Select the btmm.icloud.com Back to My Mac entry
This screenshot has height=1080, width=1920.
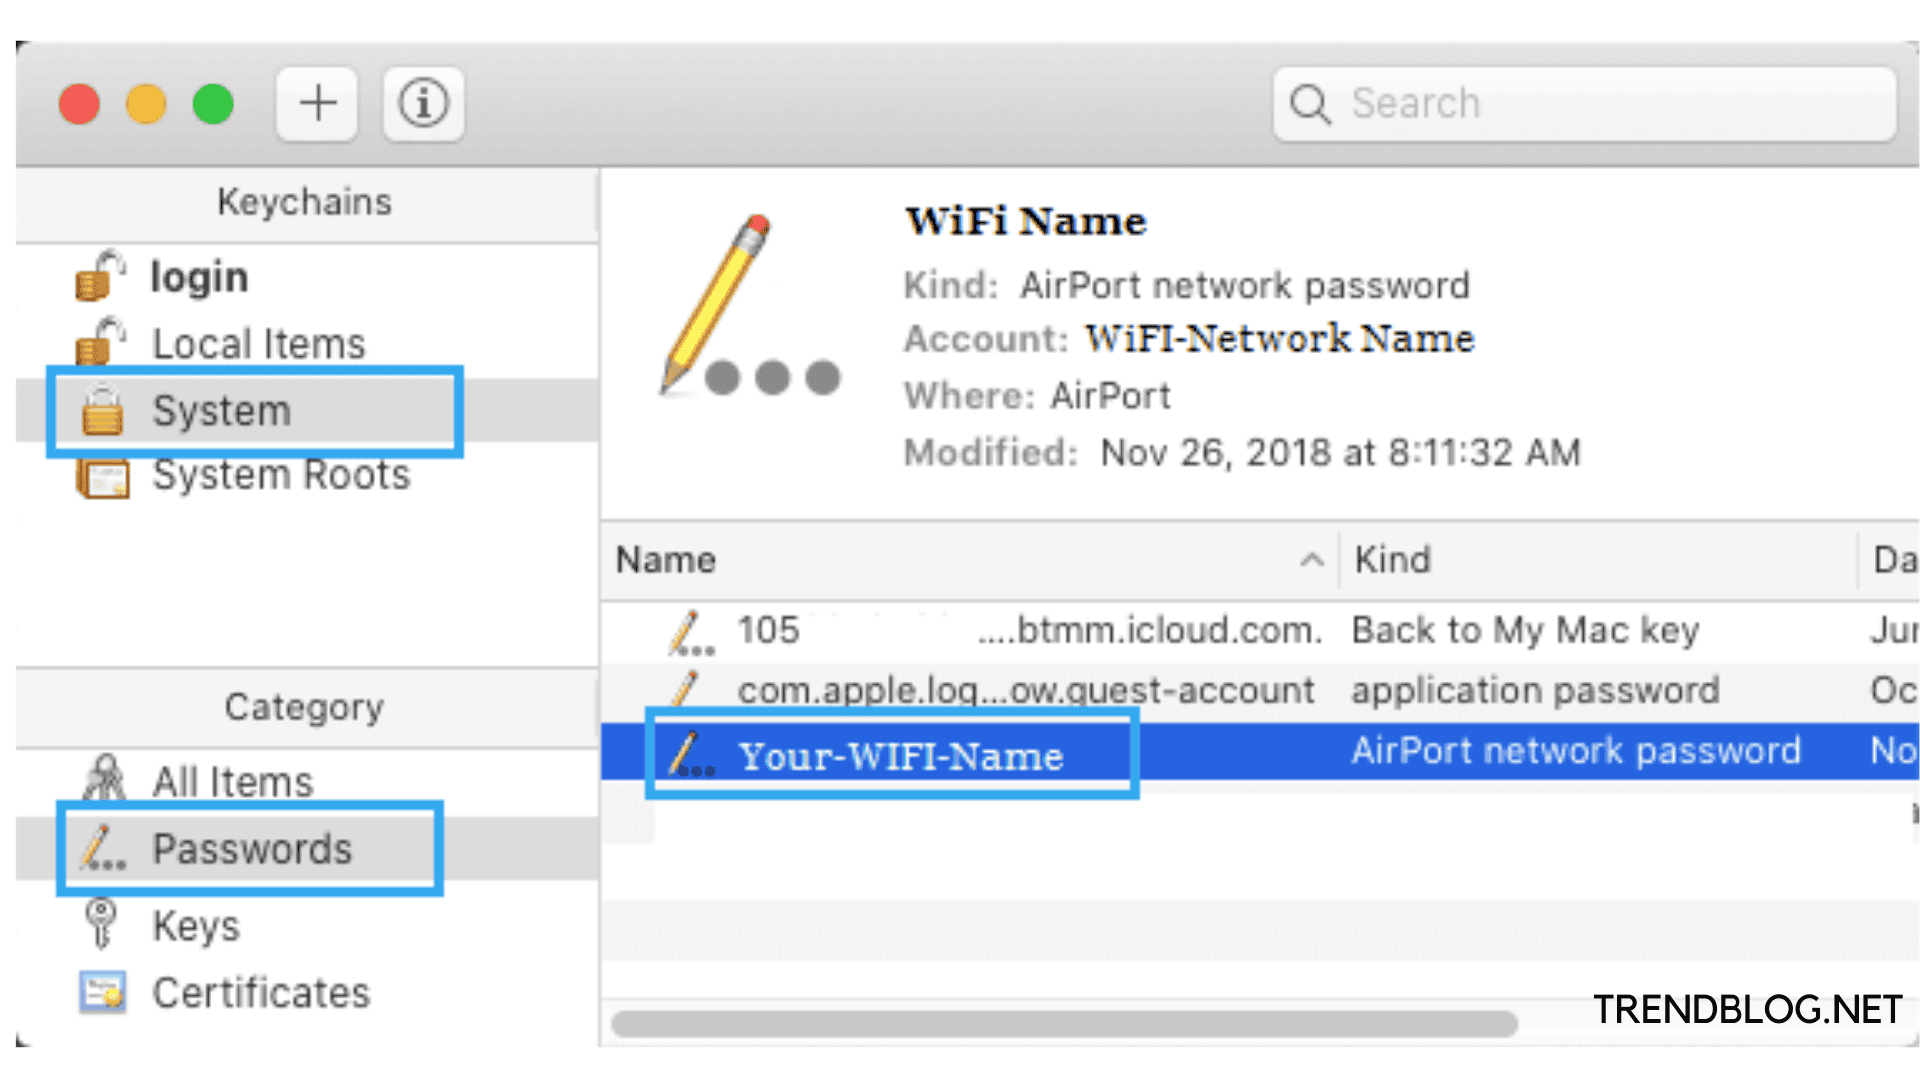[1030, 631]
